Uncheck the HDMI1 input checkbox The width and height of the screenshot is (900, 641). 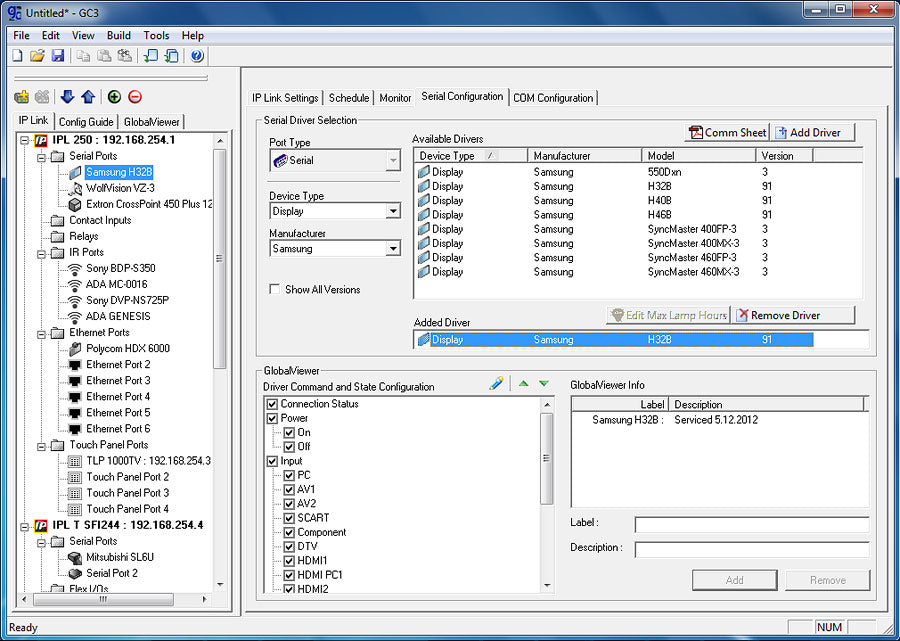(x=289, y=561)
